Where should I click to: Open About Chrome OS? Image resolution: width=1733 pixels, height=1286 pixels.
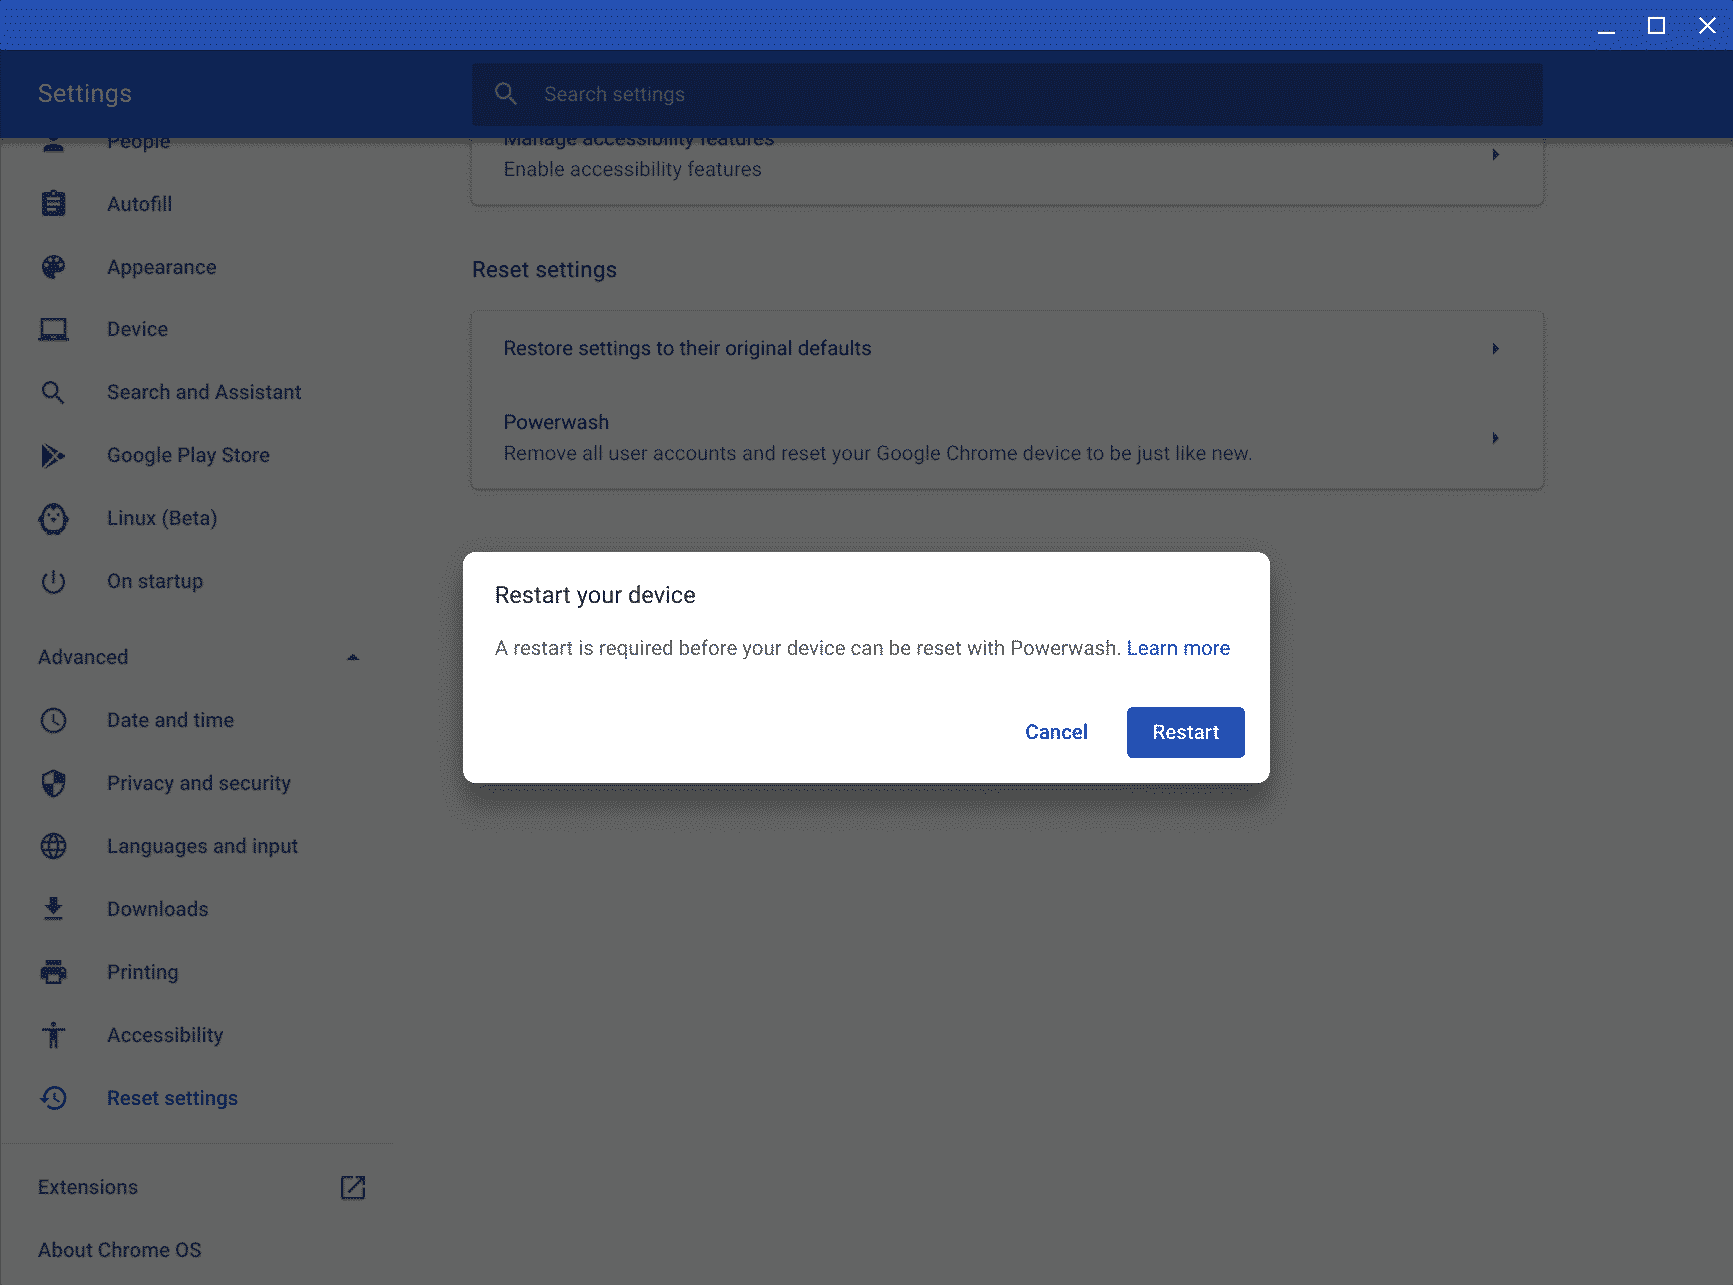tap(119, 1249)
